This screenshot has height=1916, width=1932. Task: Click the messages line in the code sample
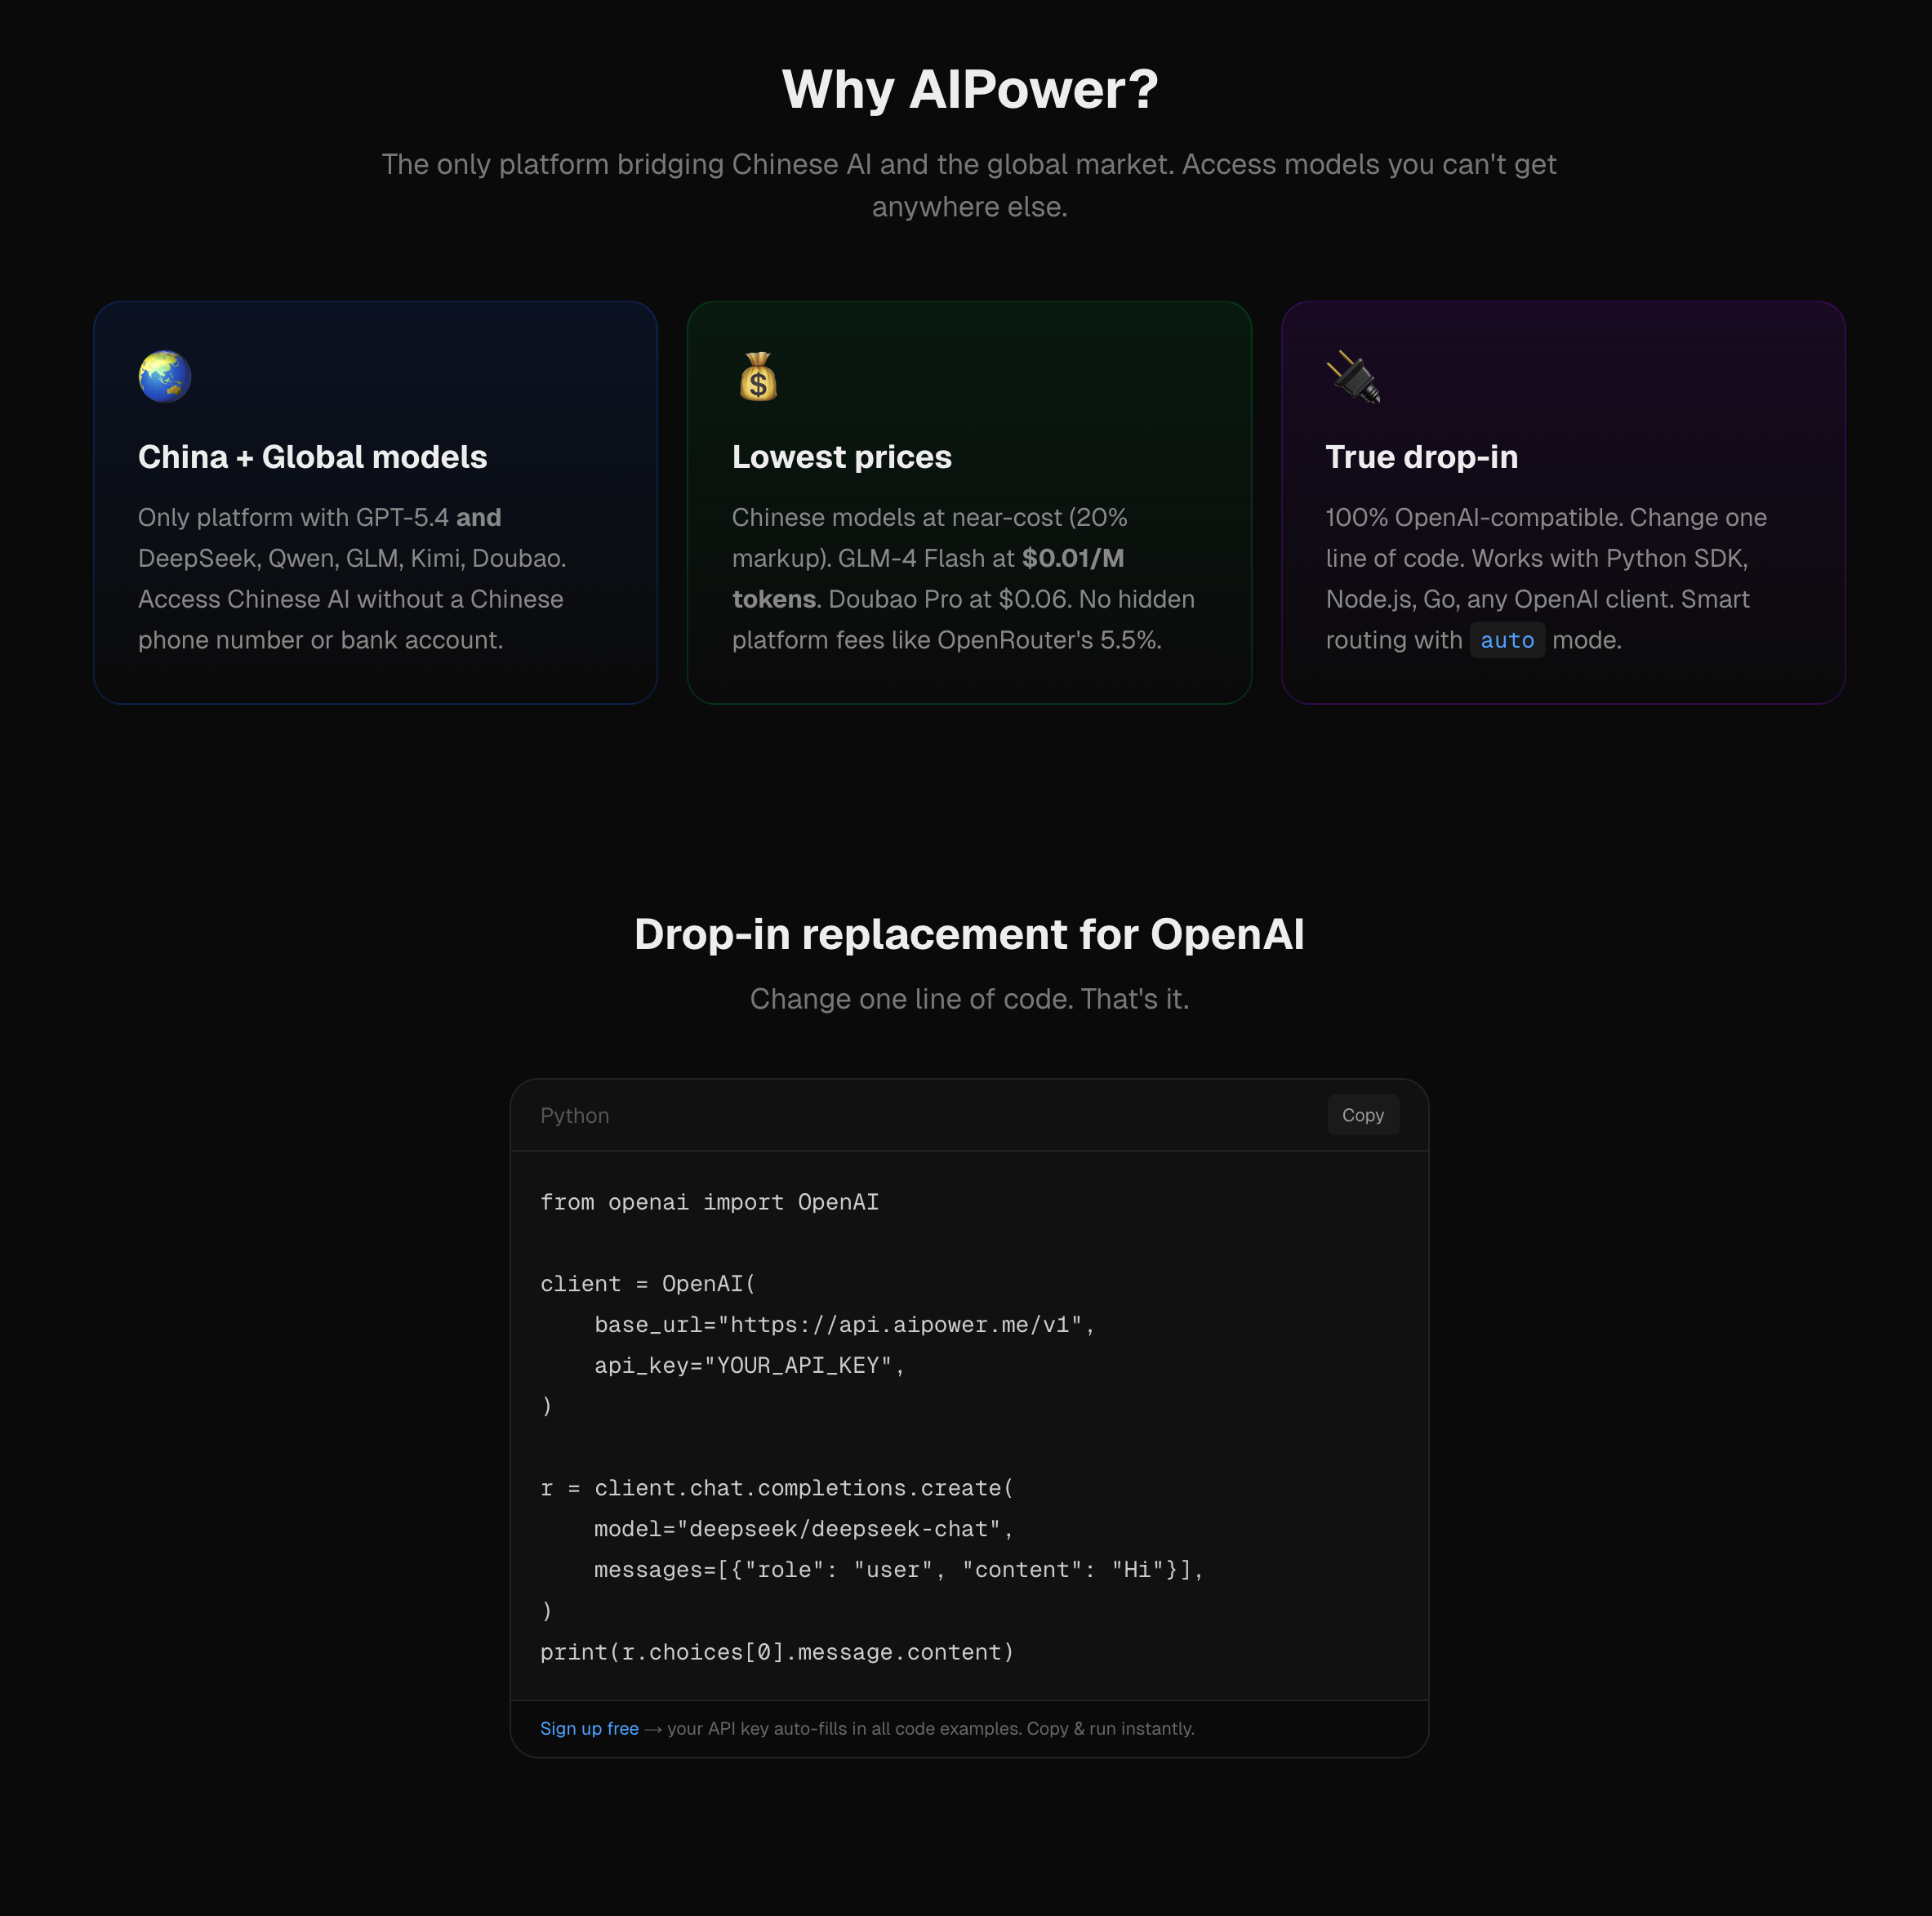pos(897,1569)
